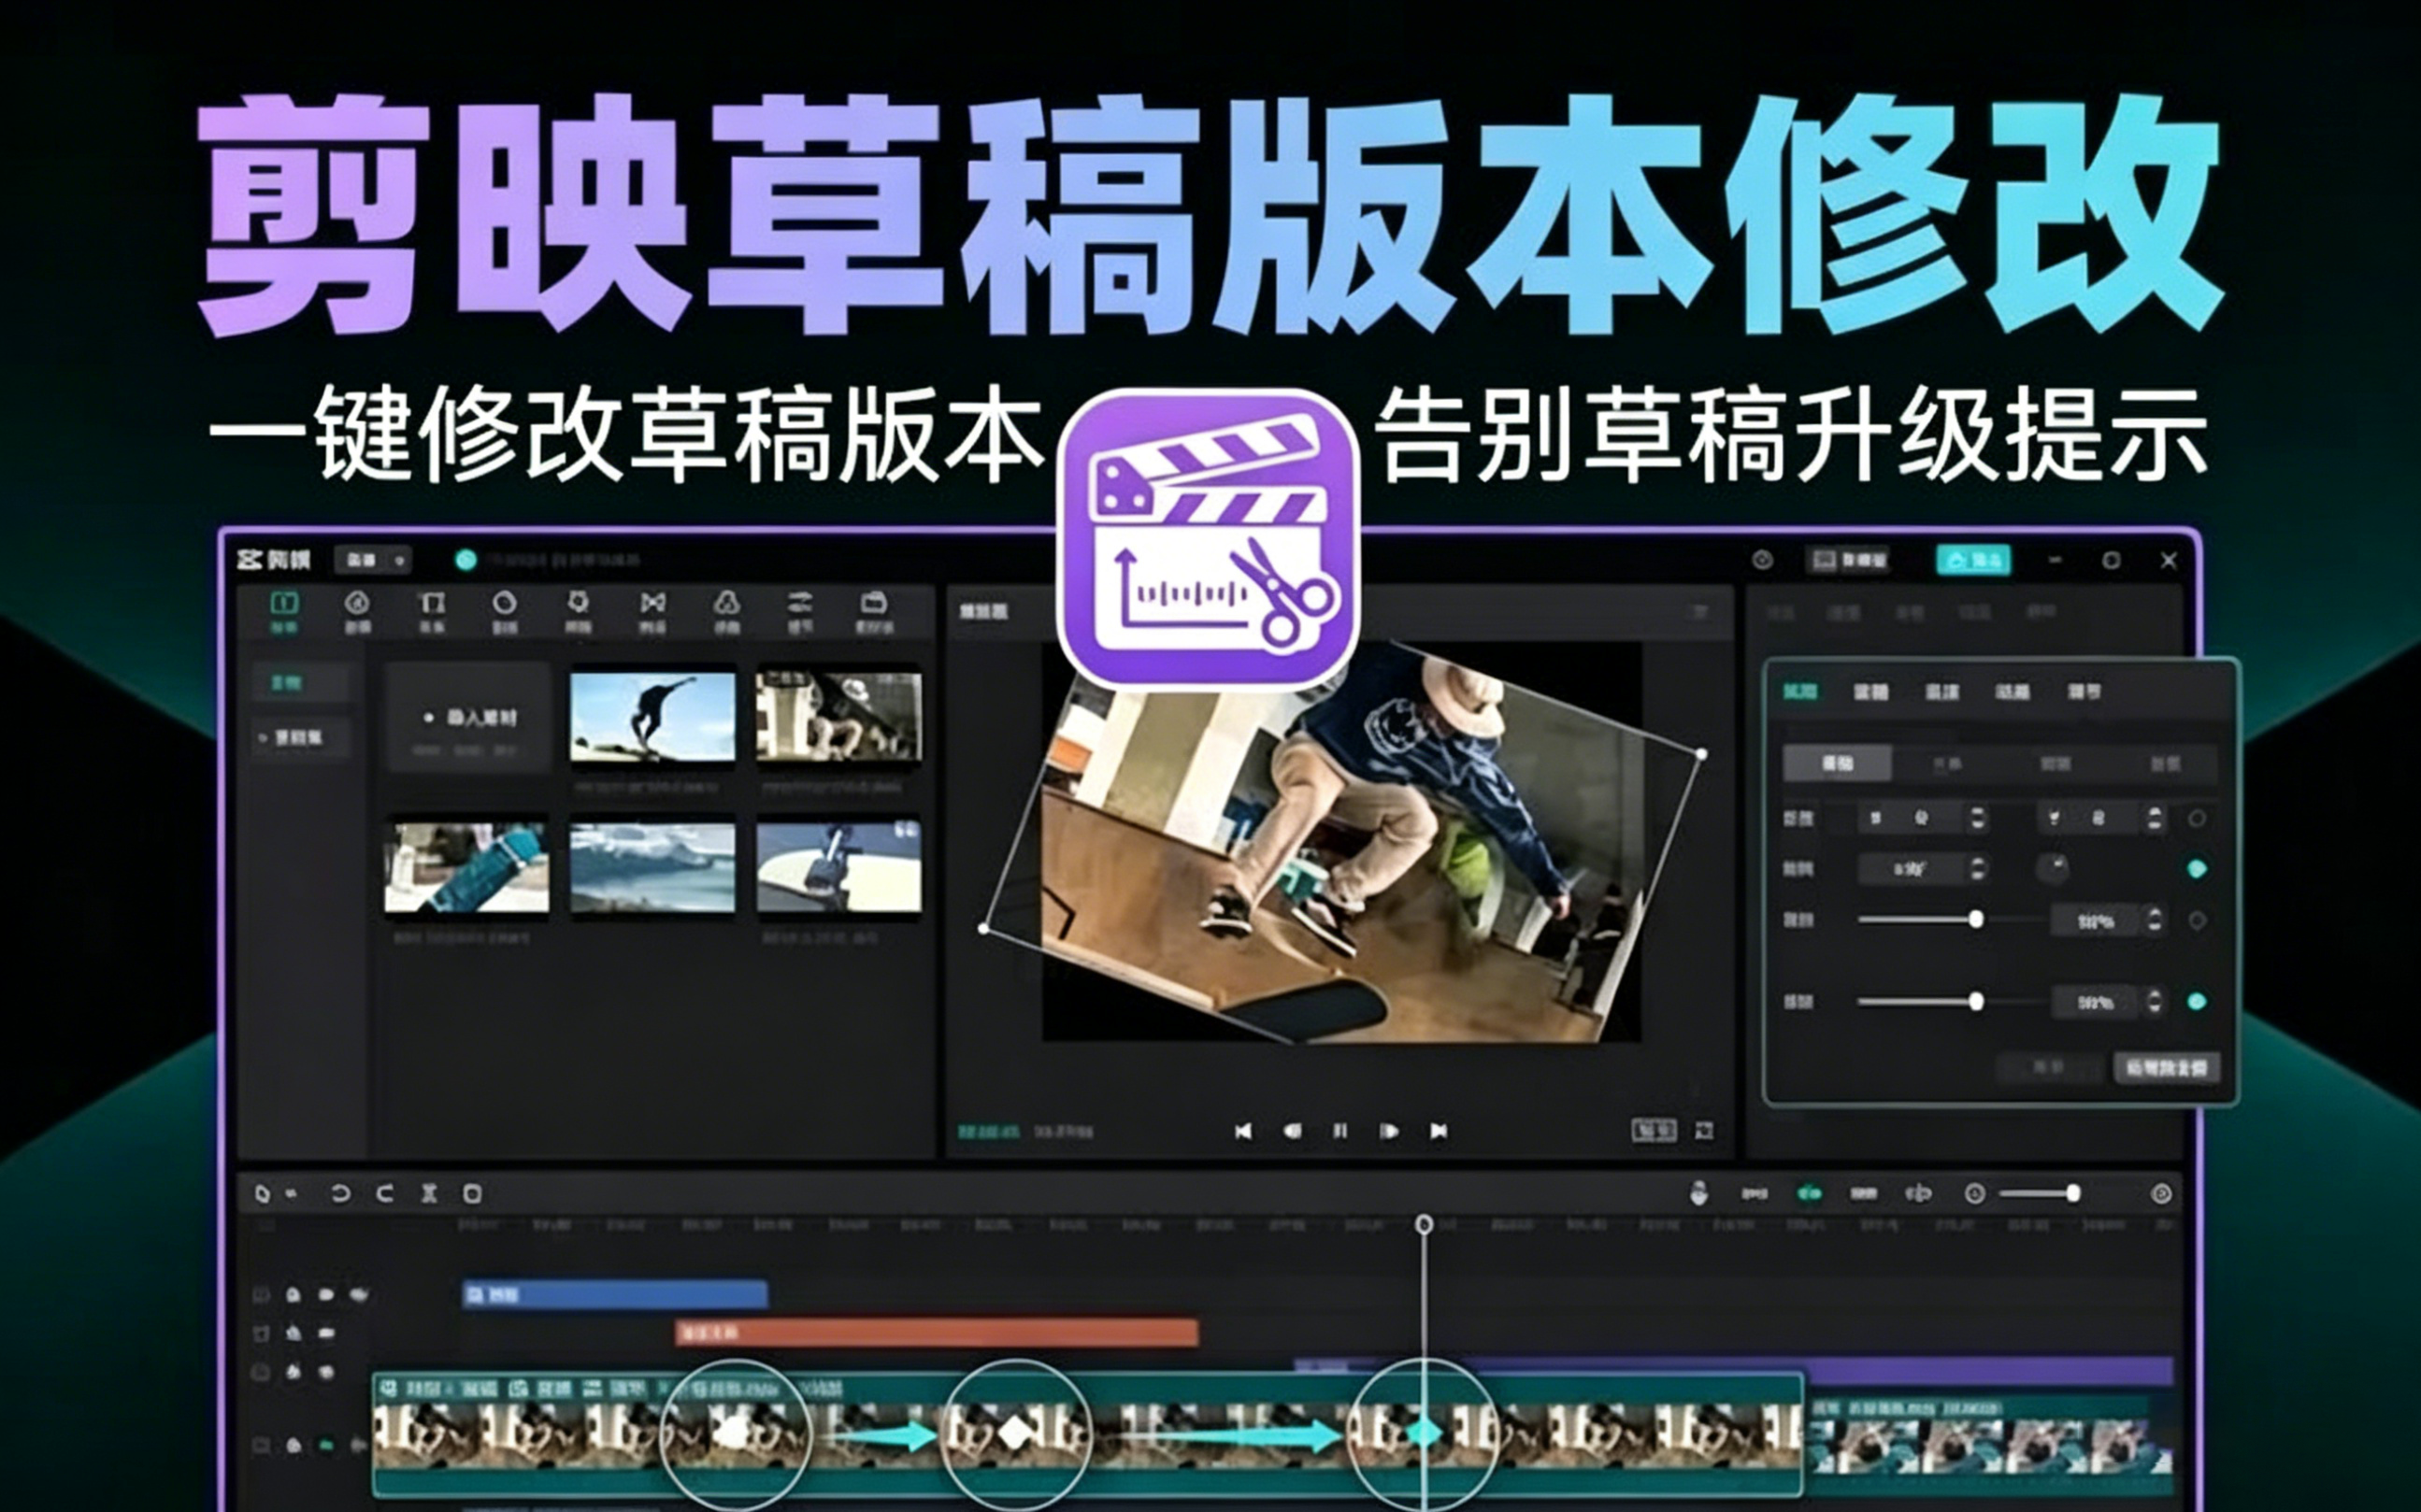Click the Import media button
Image resolution: width=2421 pixels, height=1512 pixels.
pos(468,718)
